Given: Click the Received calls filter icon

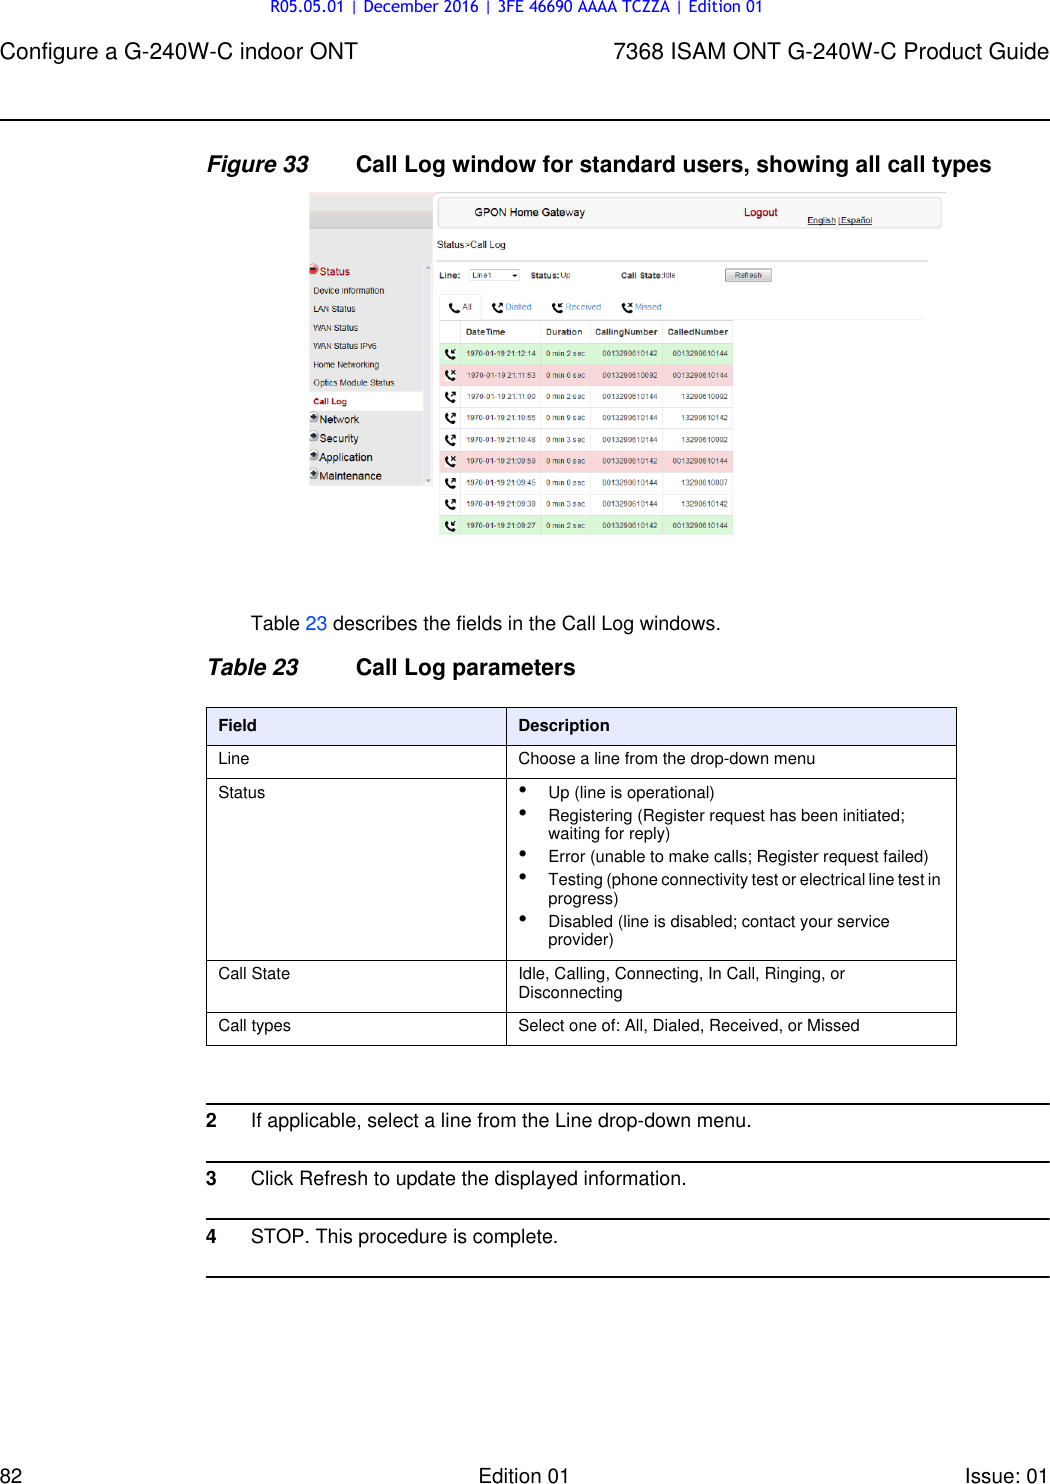Looking at the screenshot, I should pos(557,306).
